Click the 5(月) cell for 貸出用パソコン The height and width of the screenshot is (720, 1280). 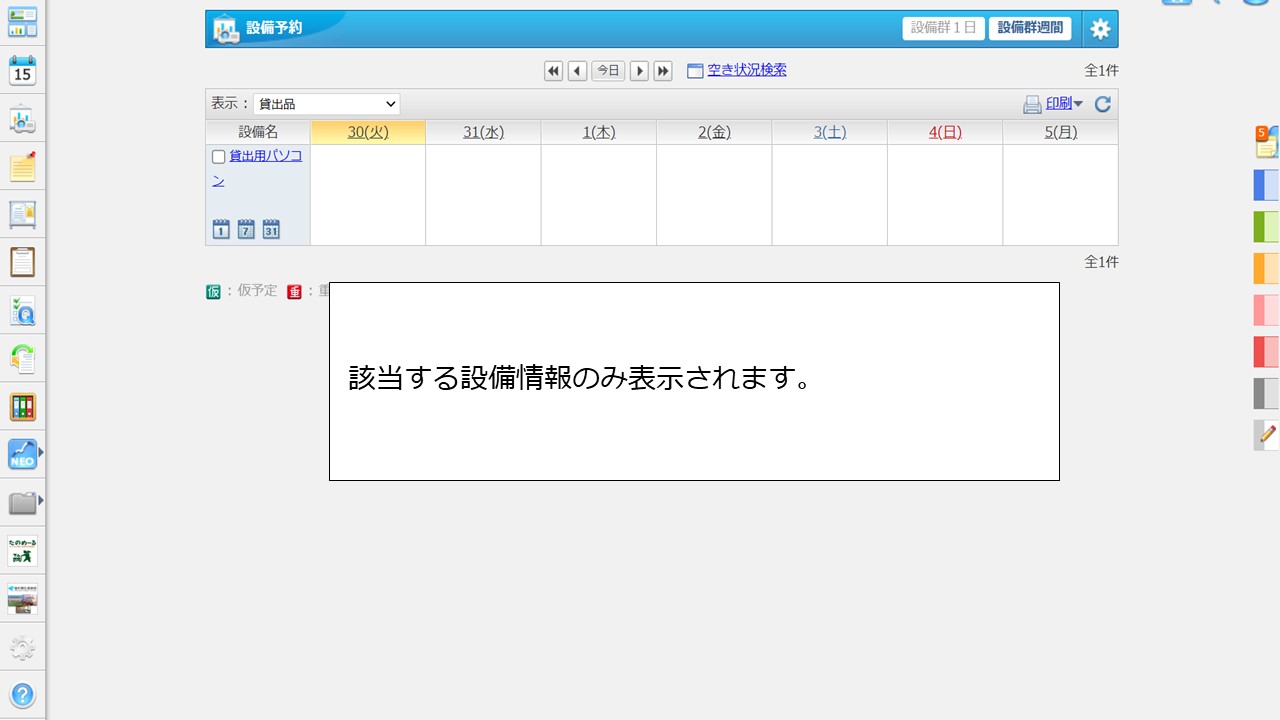[x=1061, y=195]
